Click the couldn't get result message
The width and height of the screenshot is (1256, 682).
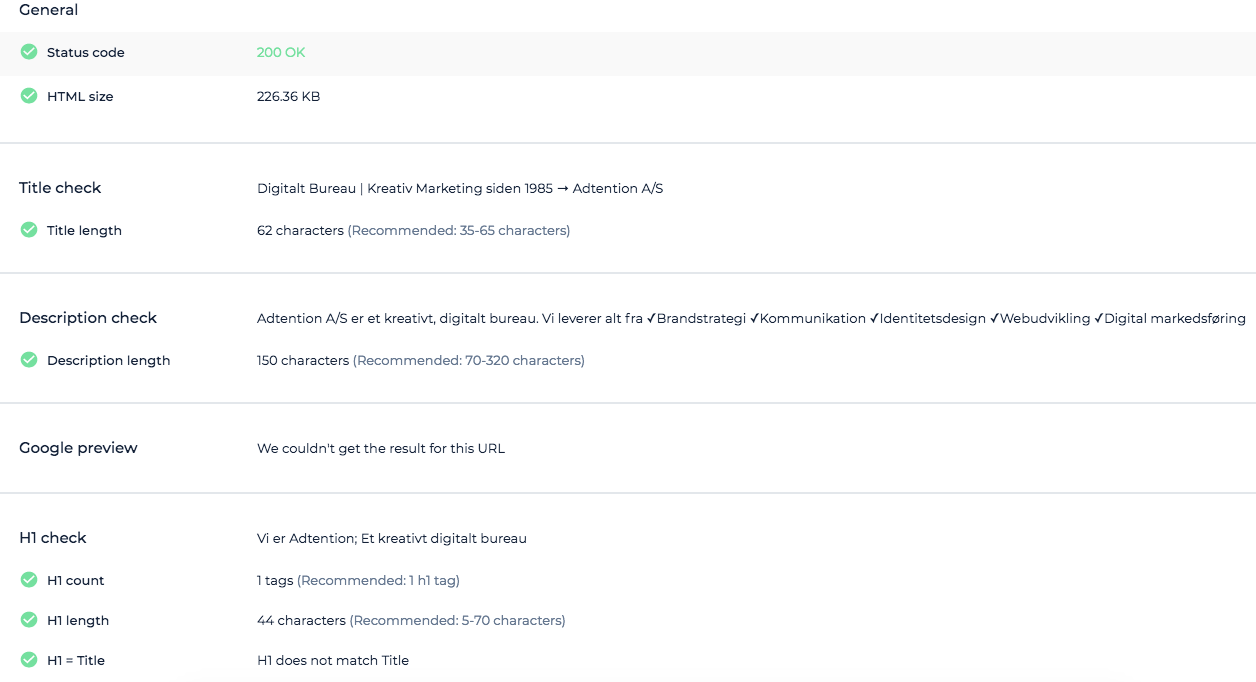pos(381,448)
